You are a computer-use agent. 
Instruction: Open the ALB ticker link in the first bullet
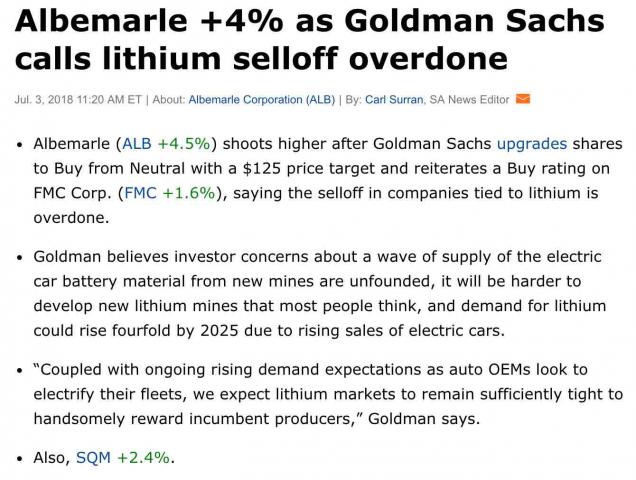(136, 144)
